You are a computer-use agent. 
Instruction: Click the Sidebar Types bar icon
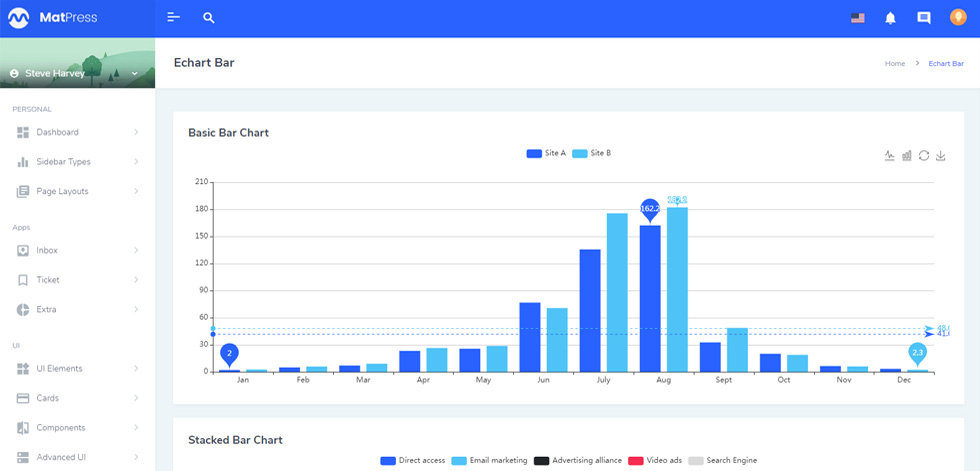tap(23, 162)
